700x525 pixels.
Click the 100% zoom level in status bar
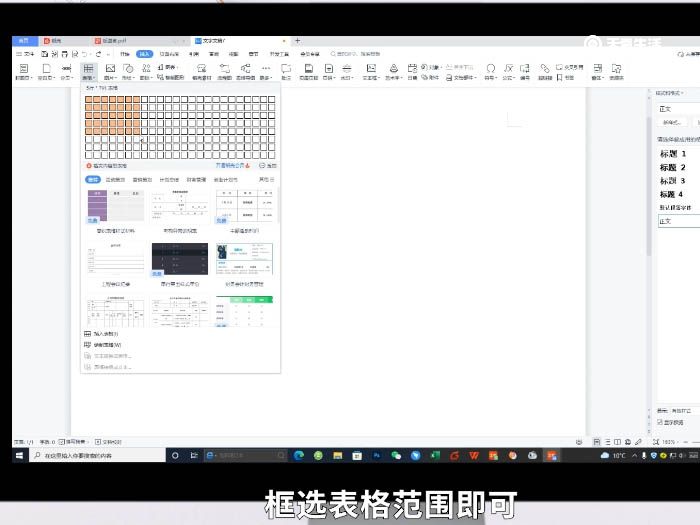[668, 442]
